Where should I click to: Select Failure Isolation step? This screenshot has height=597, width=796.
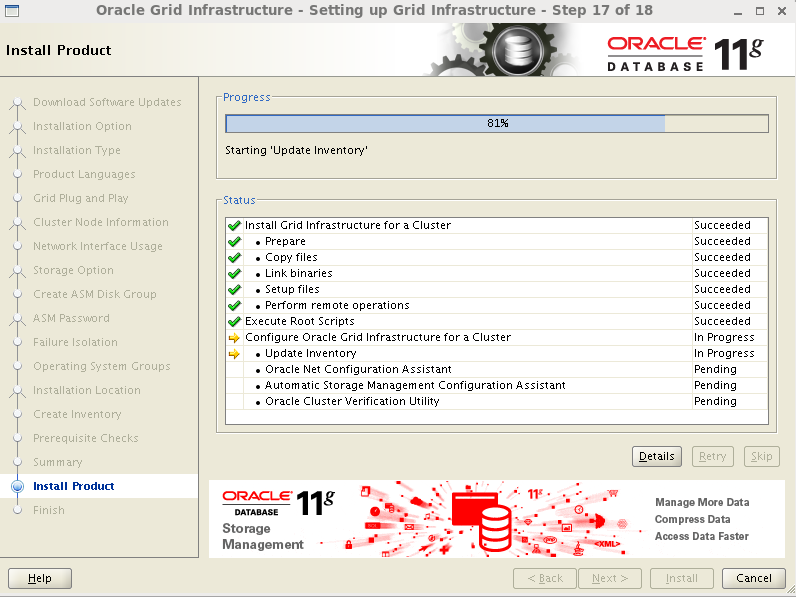coord(75,342)
